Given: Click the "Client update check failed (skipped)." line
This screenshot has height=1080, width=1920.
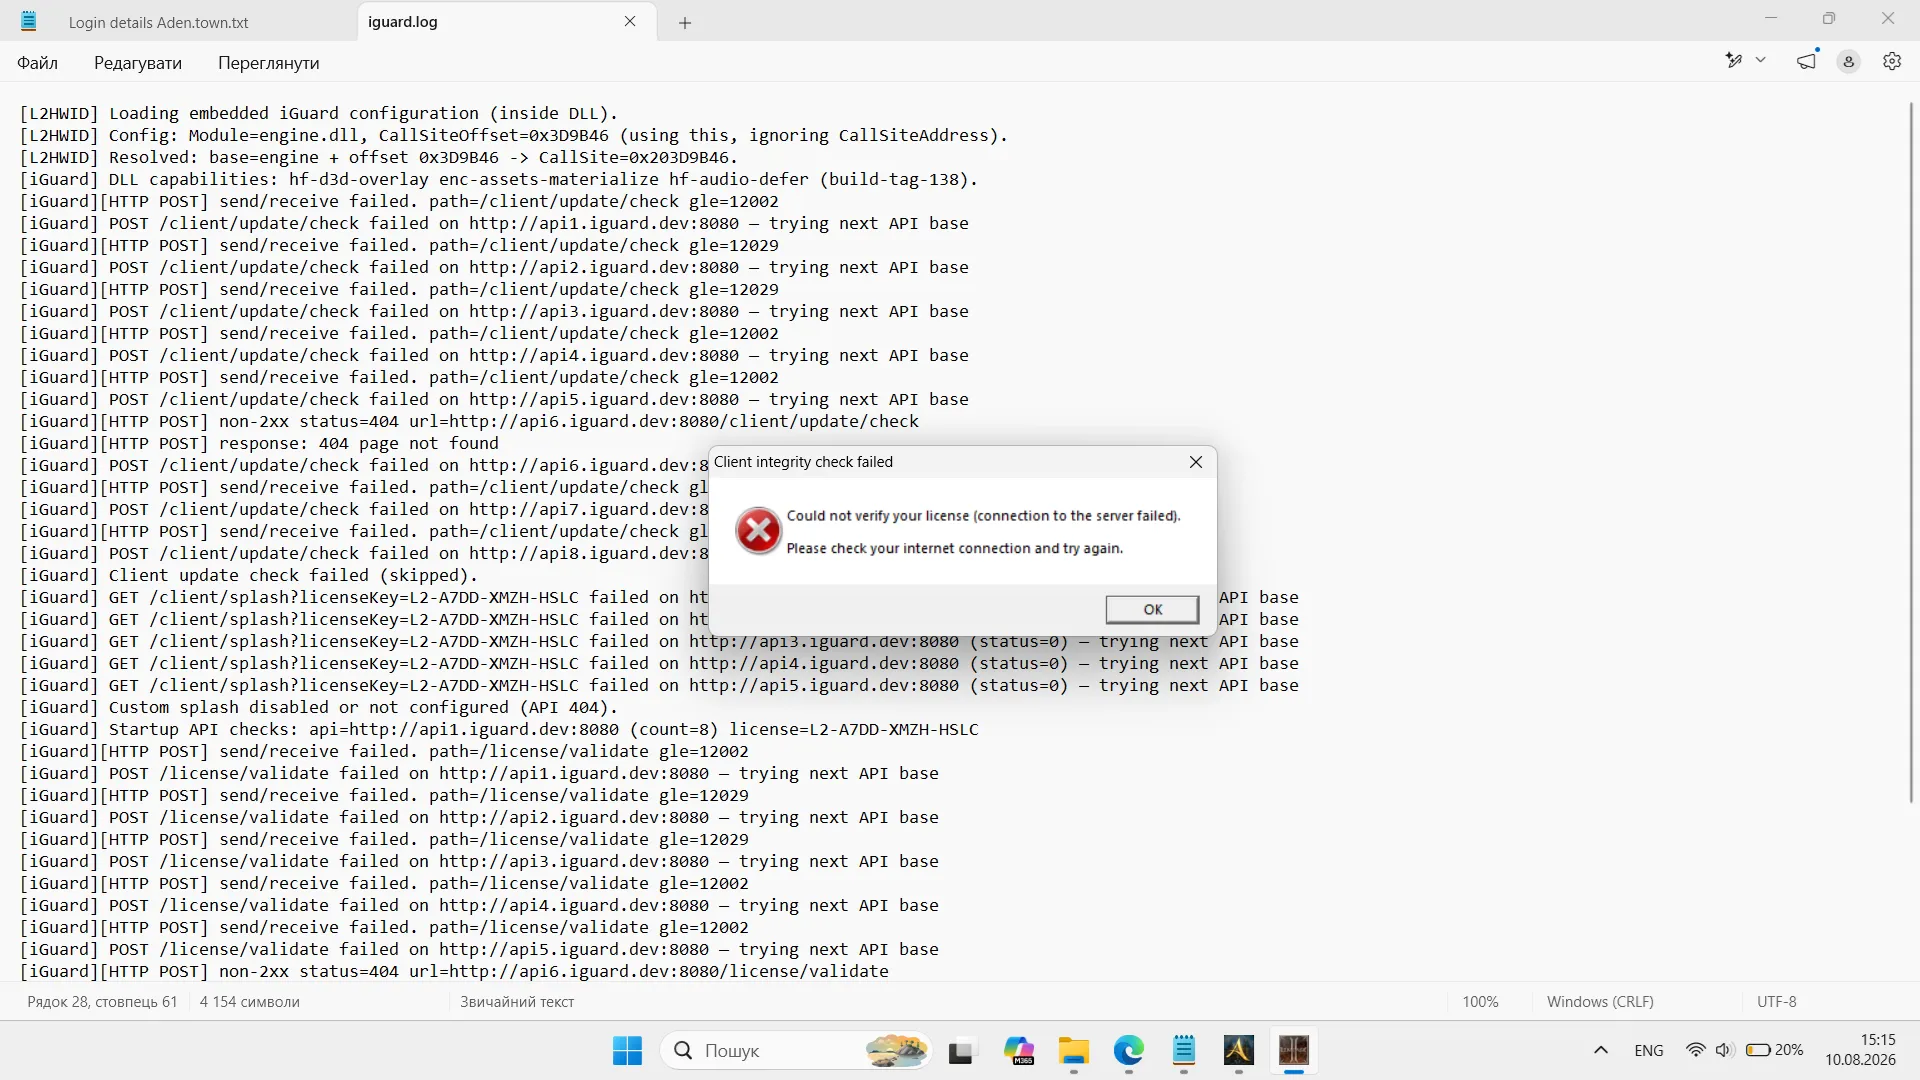Looking at the screenshot, I should (249, 576).
